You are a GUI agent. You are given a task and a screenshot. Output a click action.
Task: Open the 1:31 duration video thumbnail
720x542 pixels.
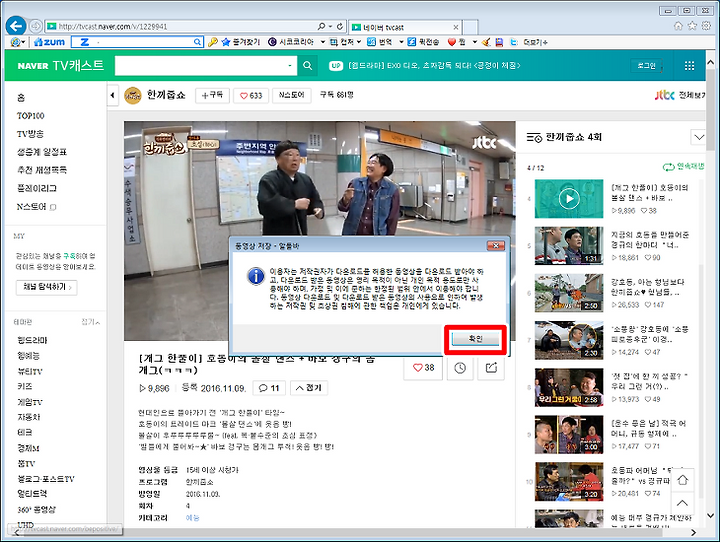click(x=569, y=246)
